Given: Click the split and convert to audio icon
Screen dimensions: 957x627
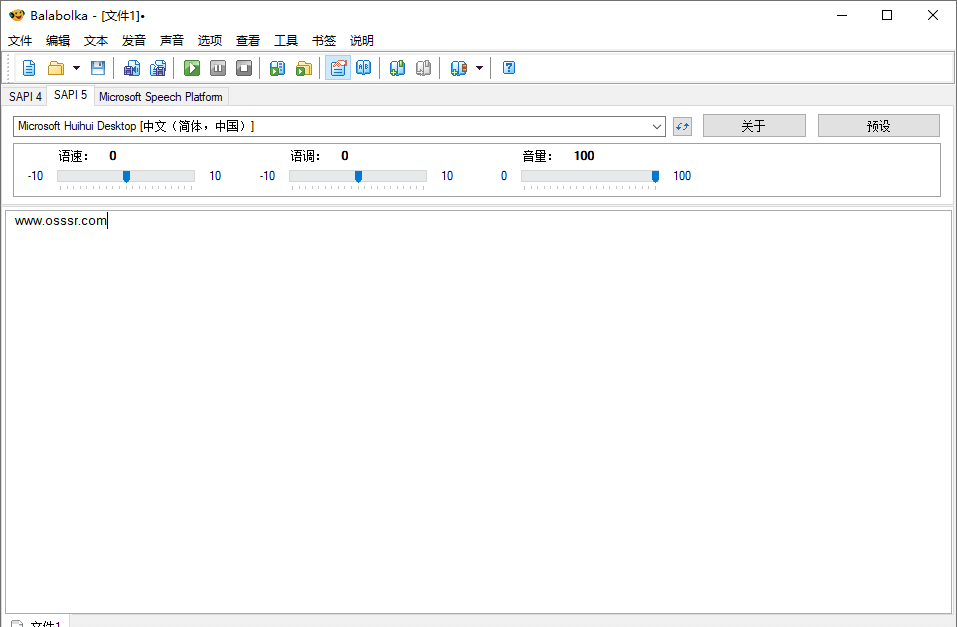Looking at the screenshot, I should pyautogui.click(x=158, y=68).
